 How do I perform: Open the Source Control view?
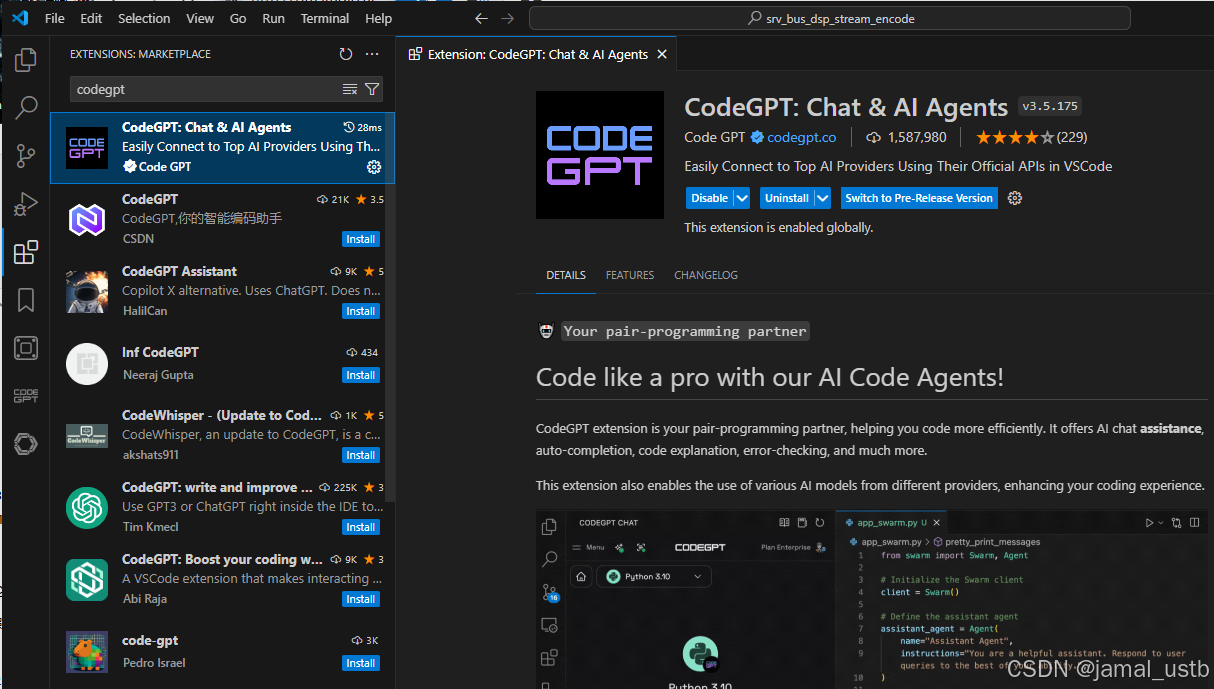(26, 155)
